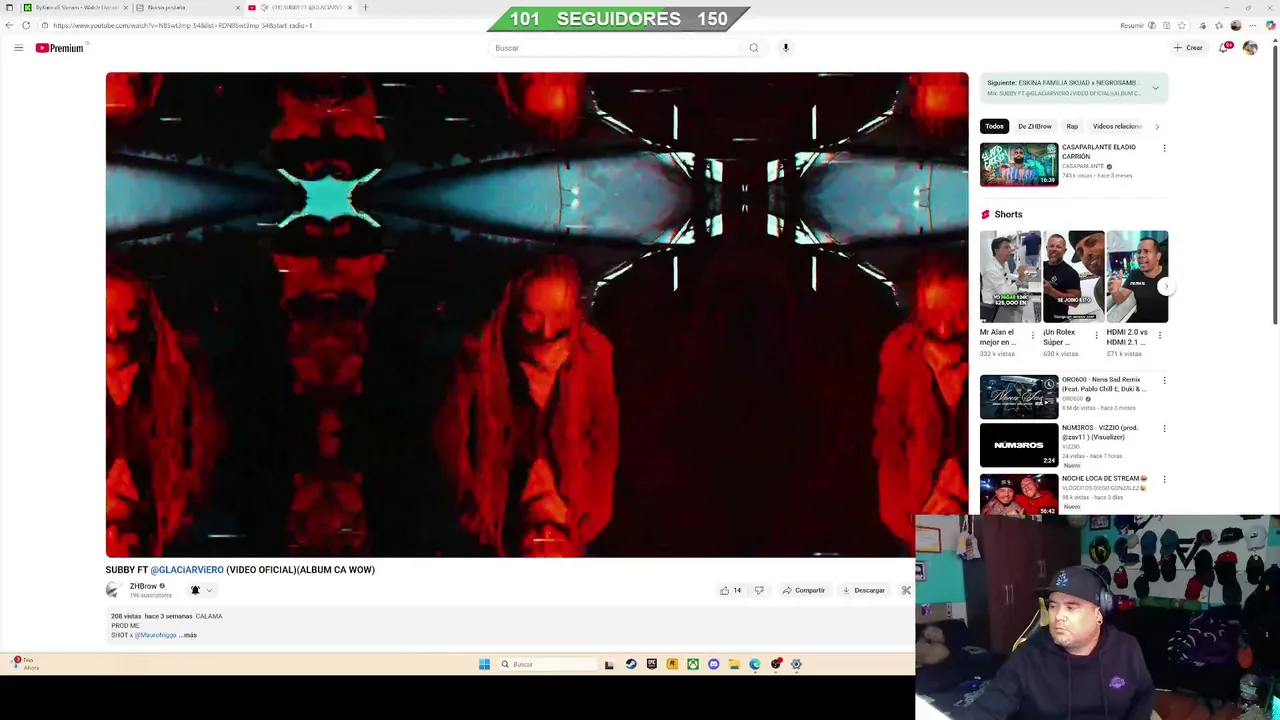Open NÚM3ROS VIZZIO visualizer video
This screenshot has height=720, width=1280.
coord(1019,445)
